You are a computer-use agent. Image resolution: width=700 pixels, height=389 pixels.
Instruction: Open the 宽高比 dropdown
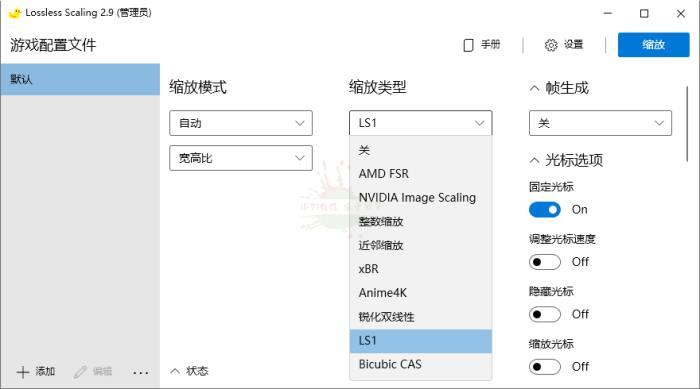(241, 158)
